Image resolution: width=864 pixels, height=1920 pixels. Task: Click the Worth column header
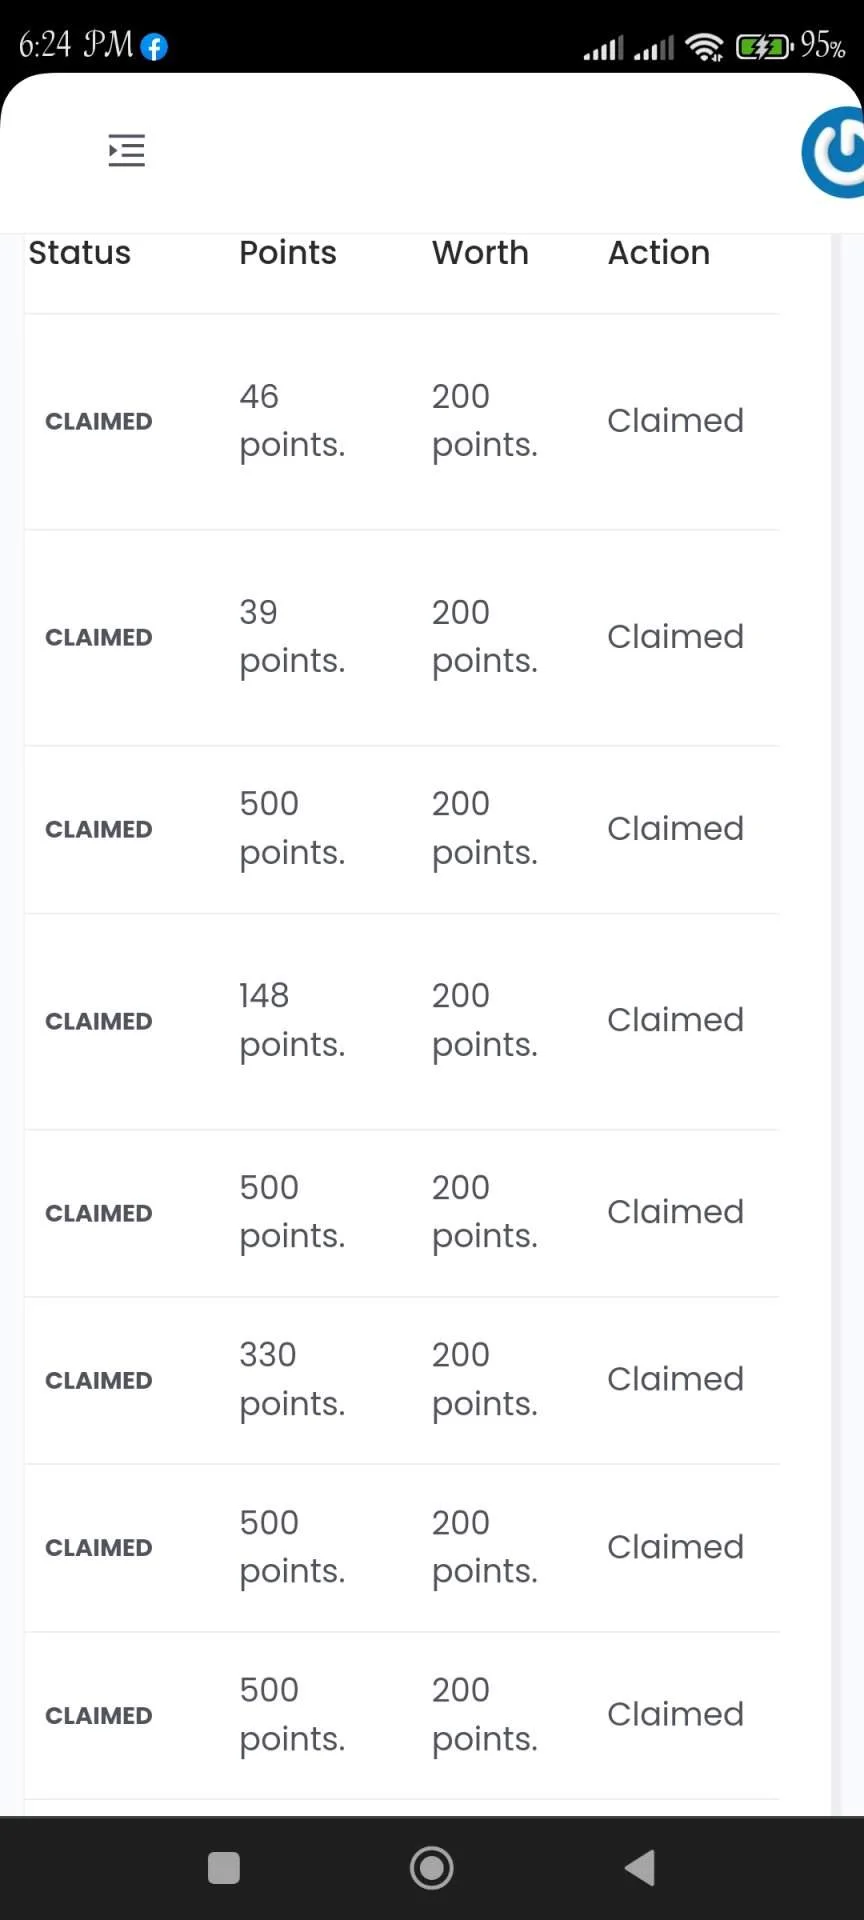pyautogui.click(x=480, y=253)
